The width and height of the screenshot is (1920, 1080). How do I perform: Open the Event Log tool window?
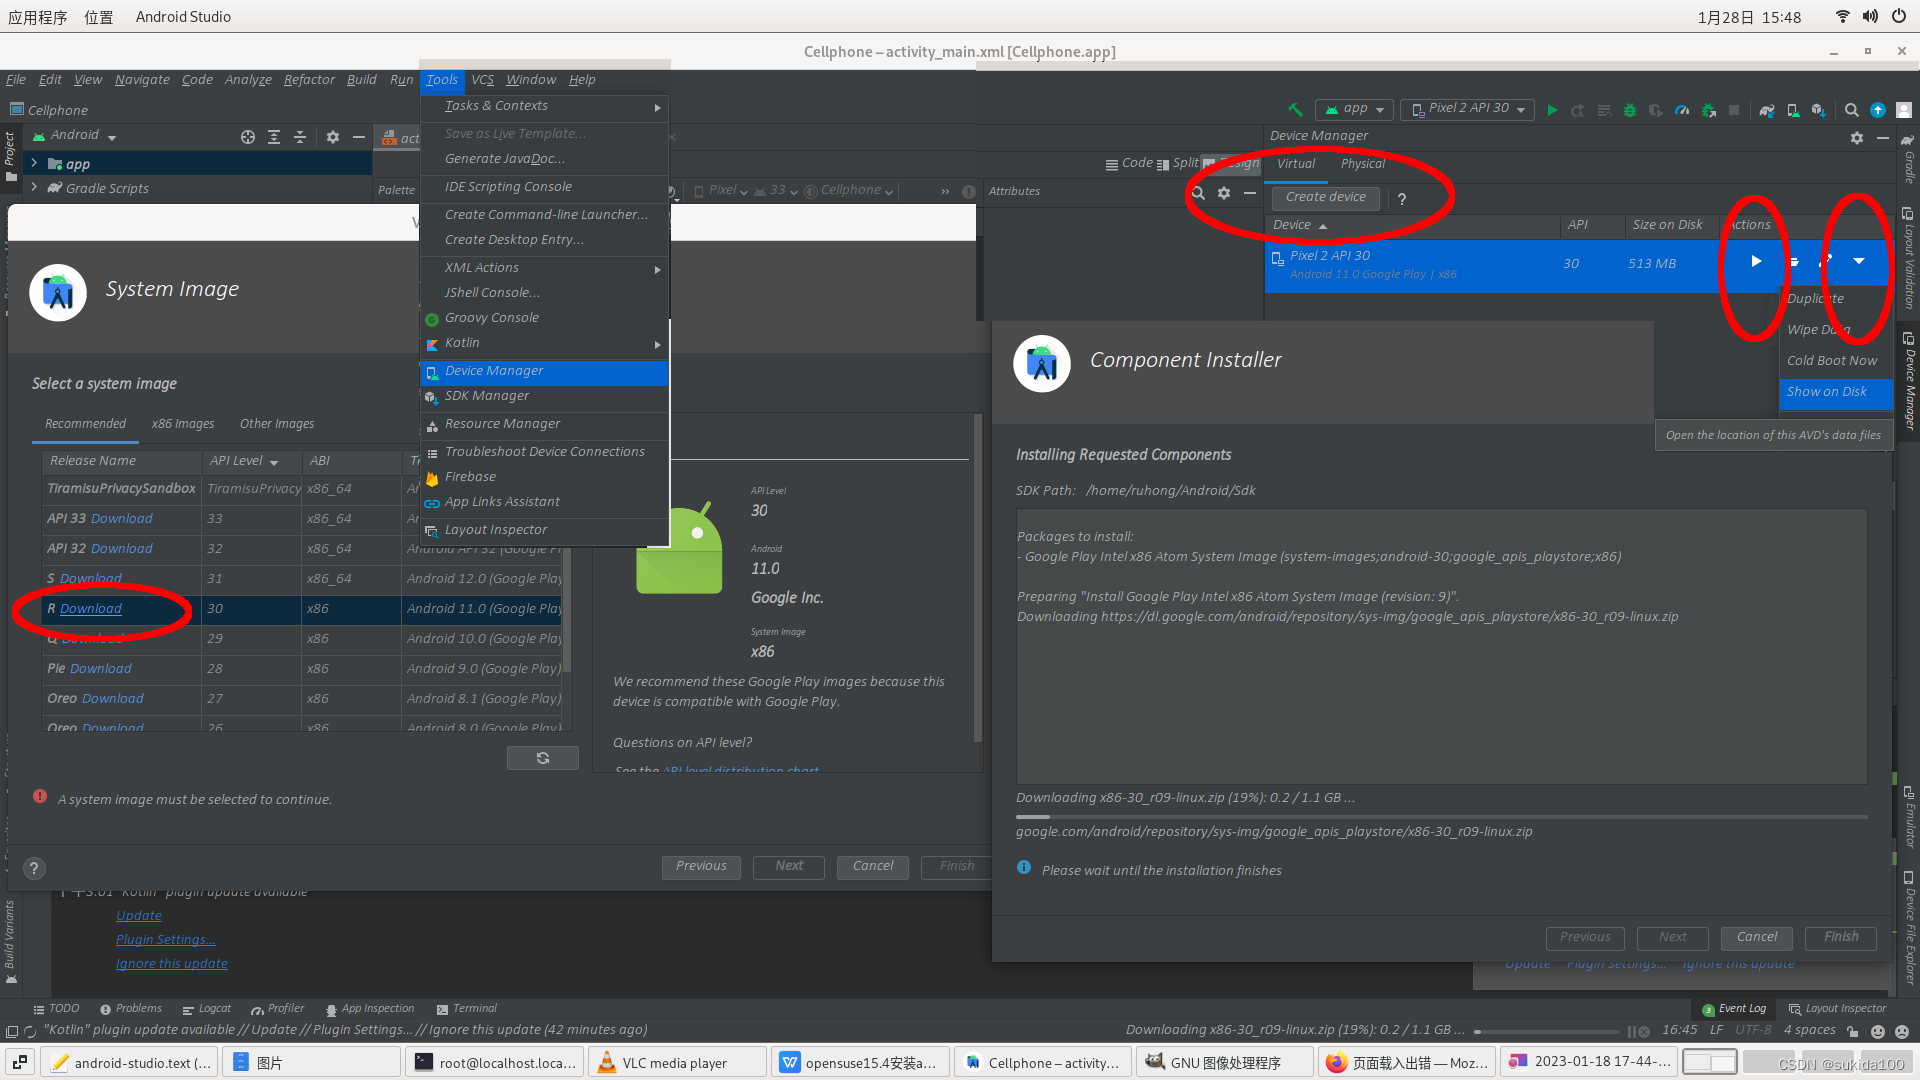[x=1734, y=1008]
